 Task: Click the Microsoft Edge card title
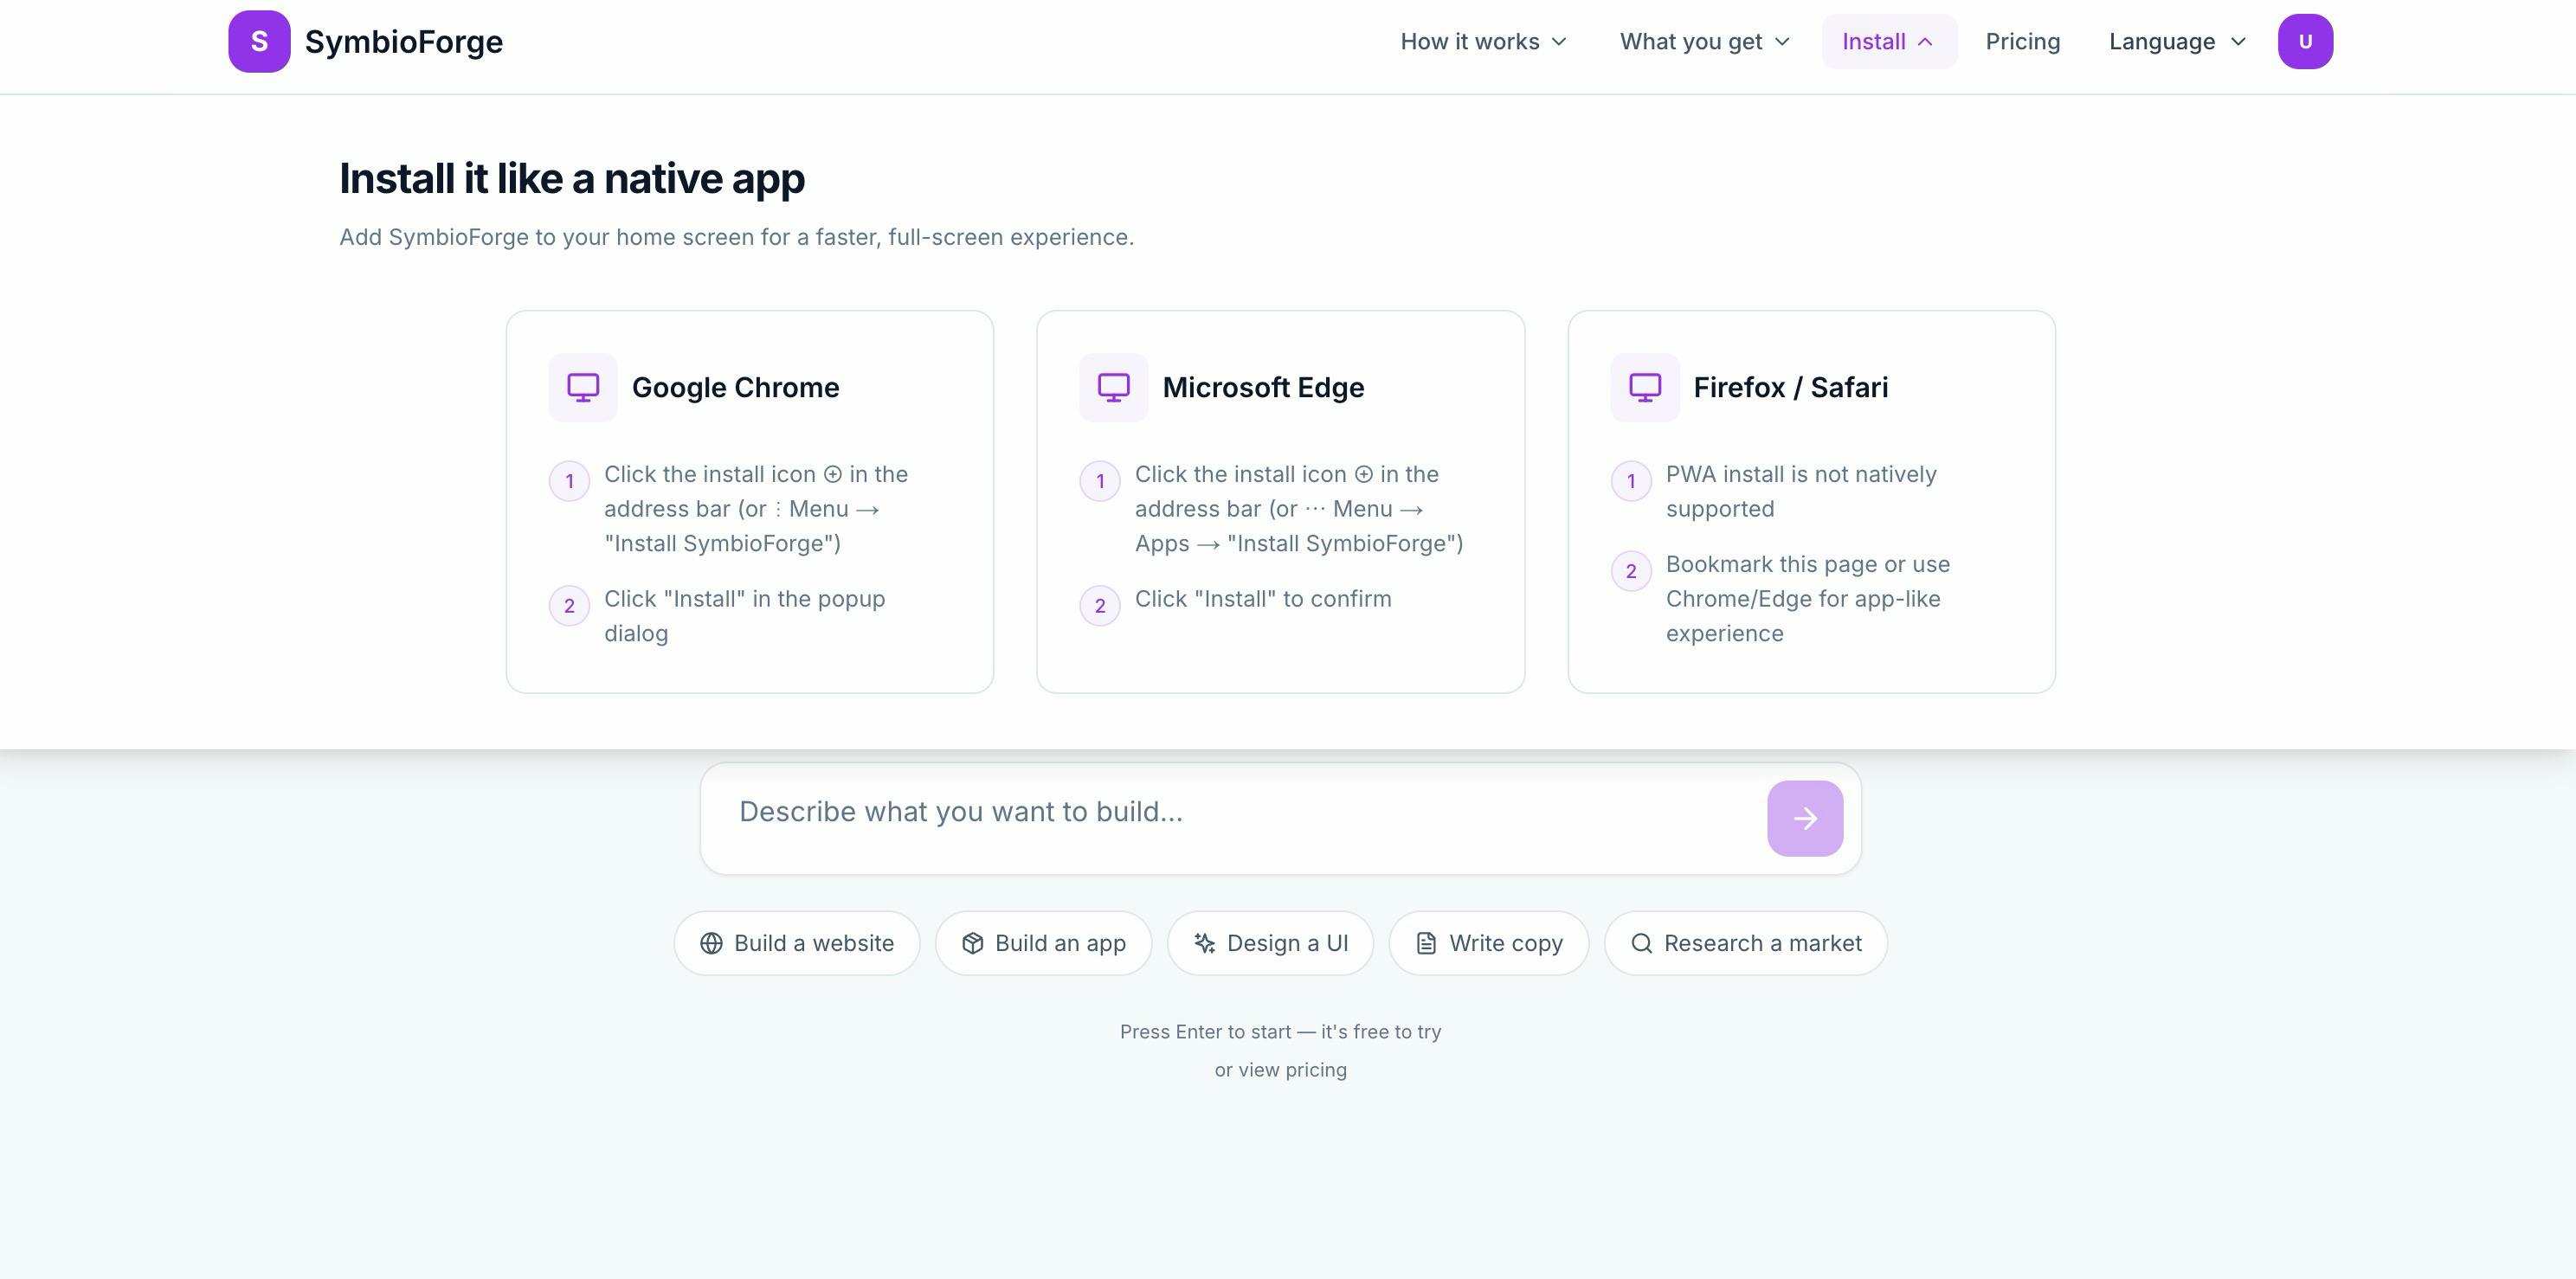[x=1263, y=387]
